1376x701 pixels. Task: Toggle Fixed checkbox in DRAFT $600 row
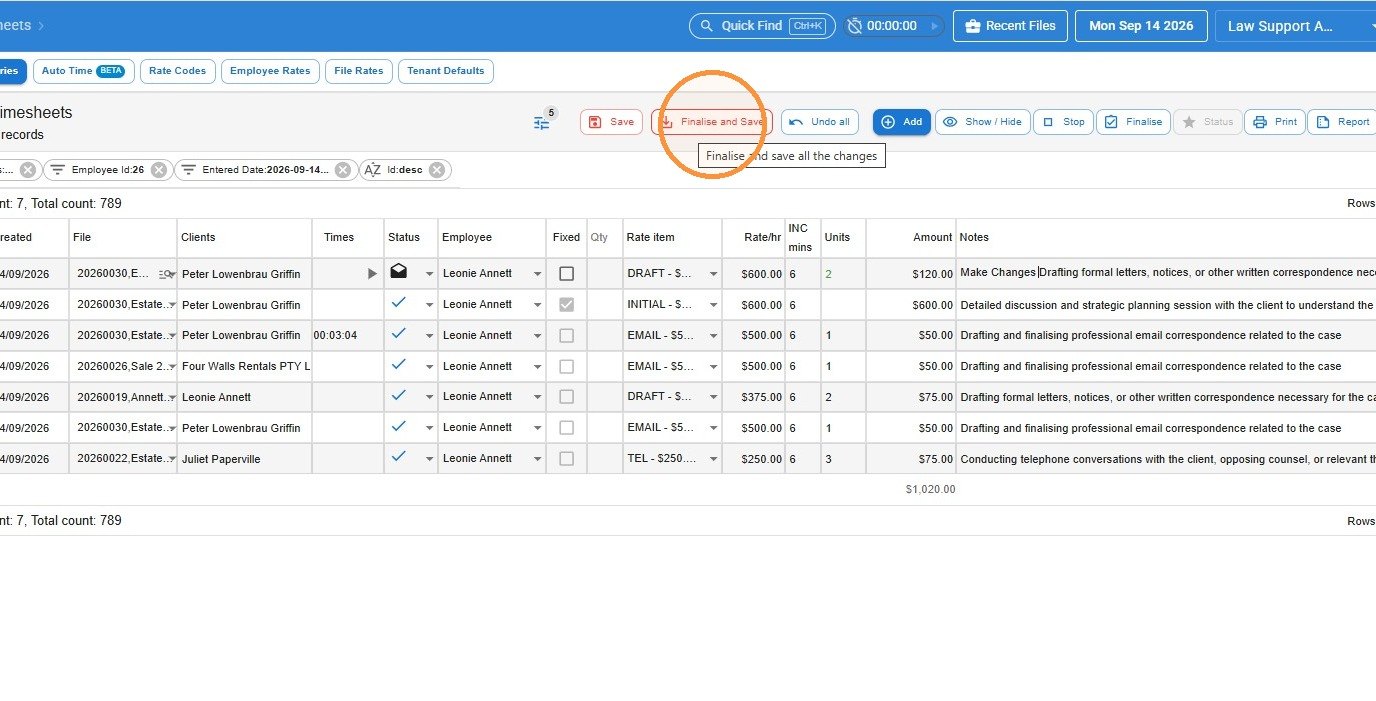coord(566,273)
